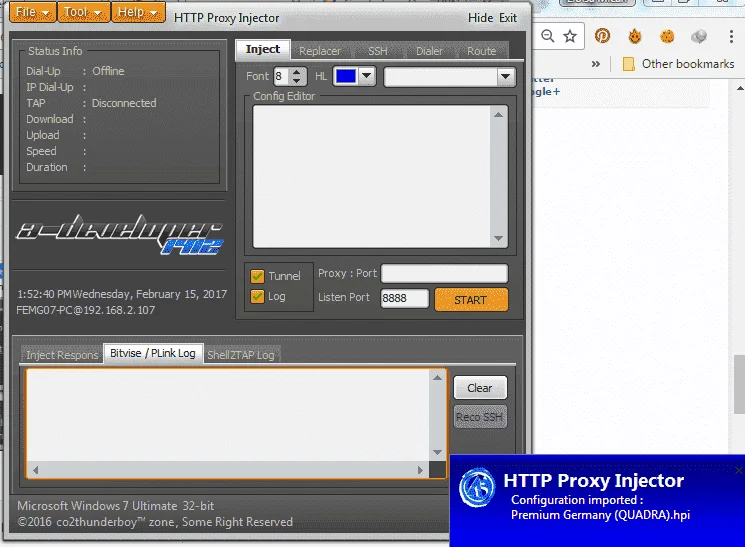745x547 pixels.
Task: Open the Tool menu
Action: point(84,12)
